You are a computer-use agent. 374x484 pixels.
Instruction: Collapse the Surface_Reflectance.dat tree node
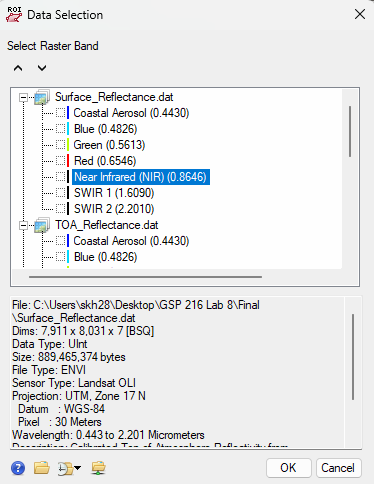(x=23, y=98)
